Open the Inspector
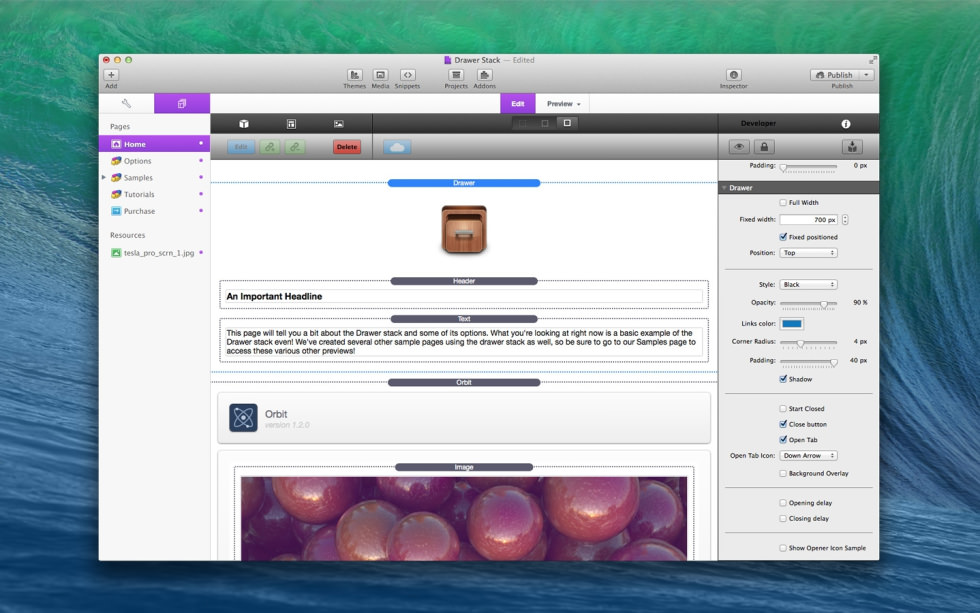This screenshot has height=613, width=980. tap(734, 75)
